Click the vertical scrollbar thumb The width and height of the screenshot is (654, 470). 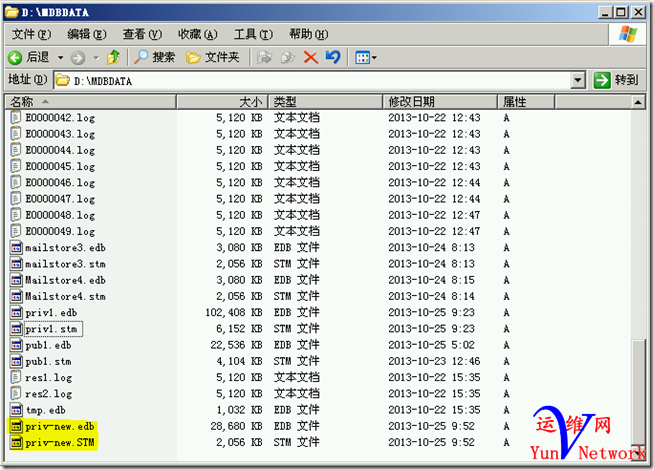pos(638,392)
